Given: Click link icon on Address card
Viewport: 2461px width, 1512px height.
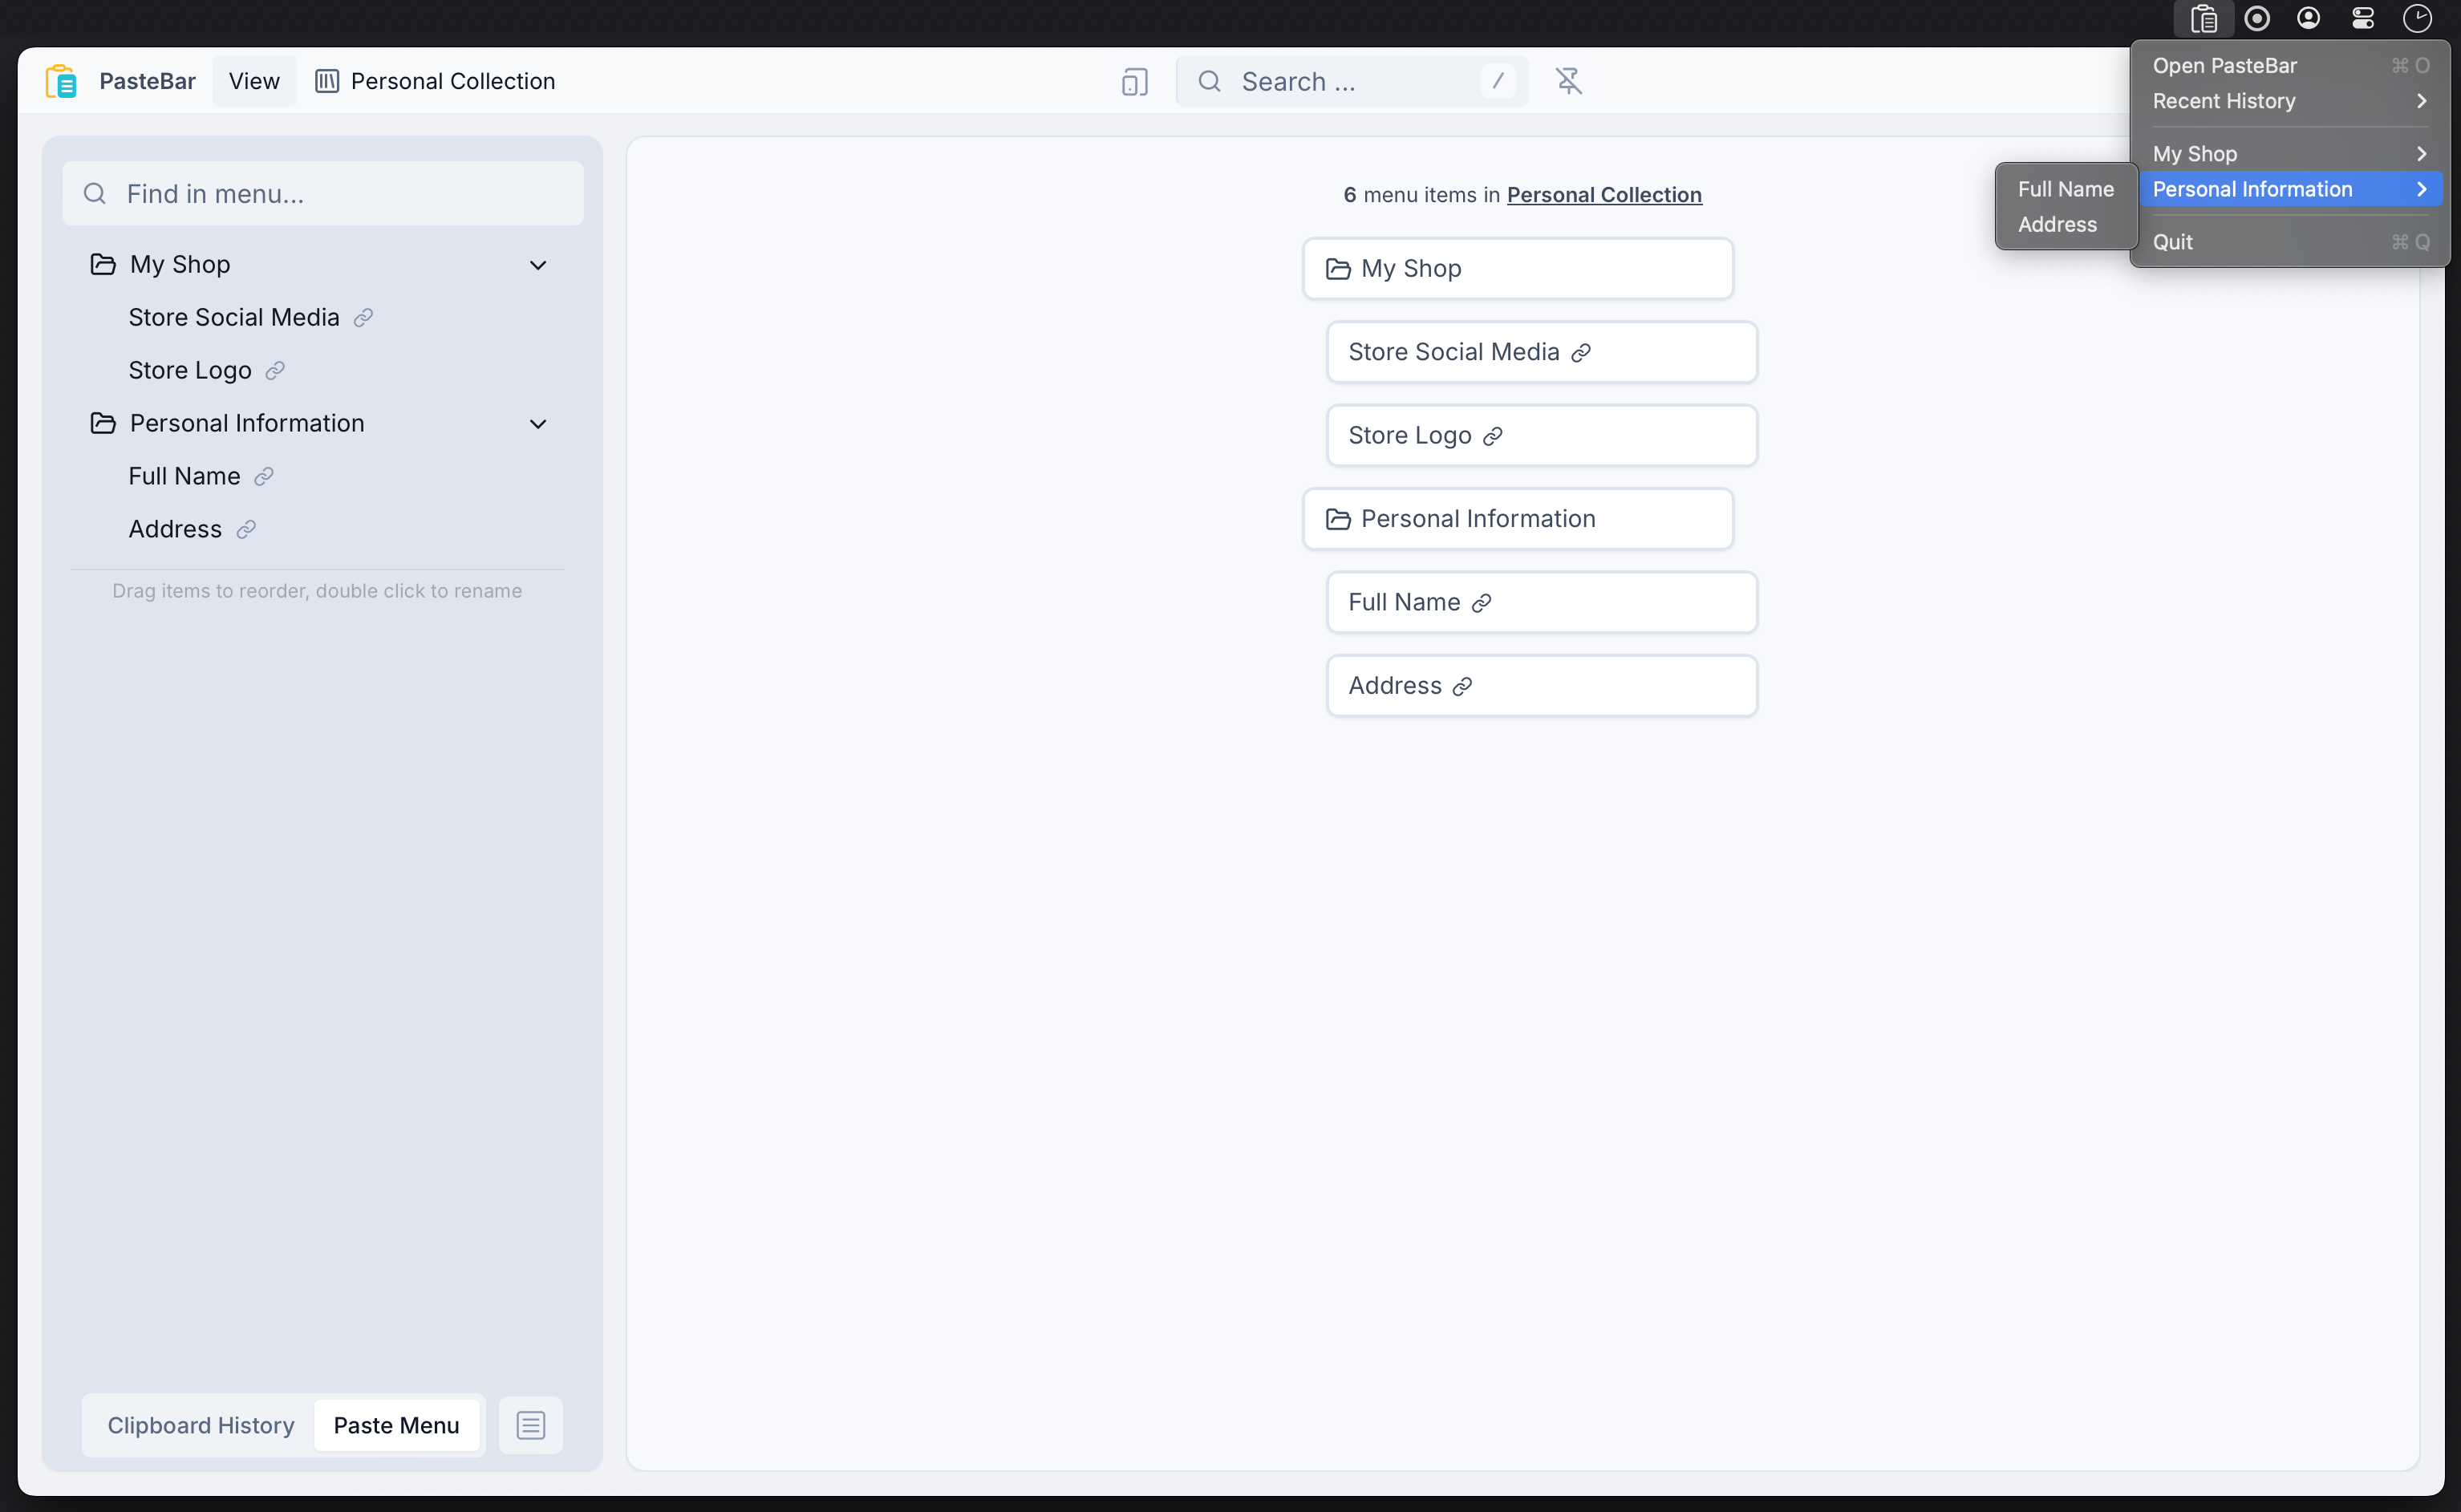Looking at the screenshot, I should point(1463,686).
